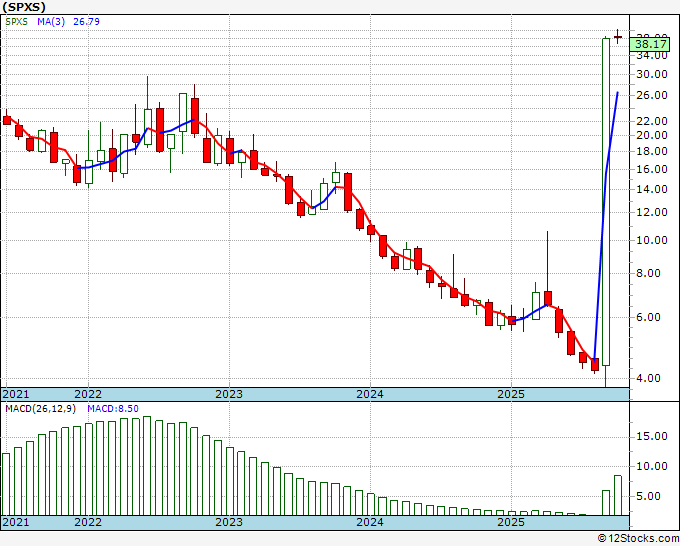Click the 15.00 MACD axis label

point(650,435)
